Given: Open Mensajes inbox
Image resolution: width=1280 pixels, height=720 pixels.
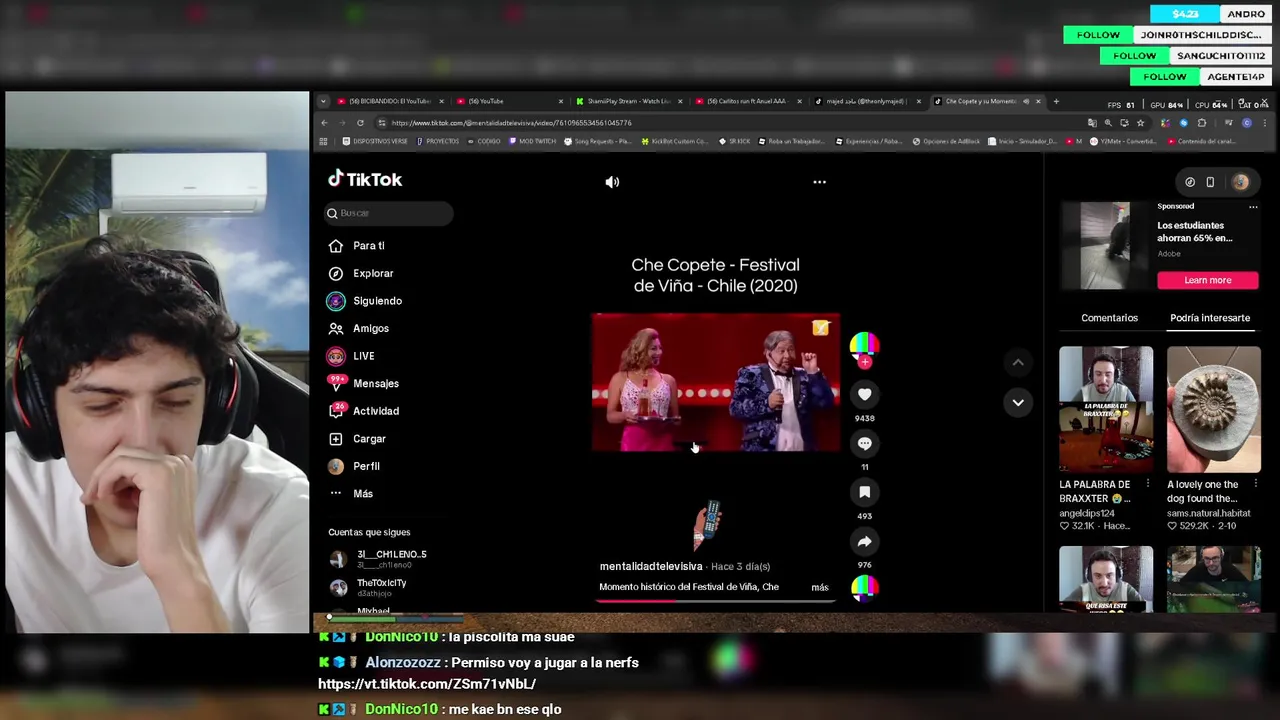Looking at the screenshot, I should point(363,383).
